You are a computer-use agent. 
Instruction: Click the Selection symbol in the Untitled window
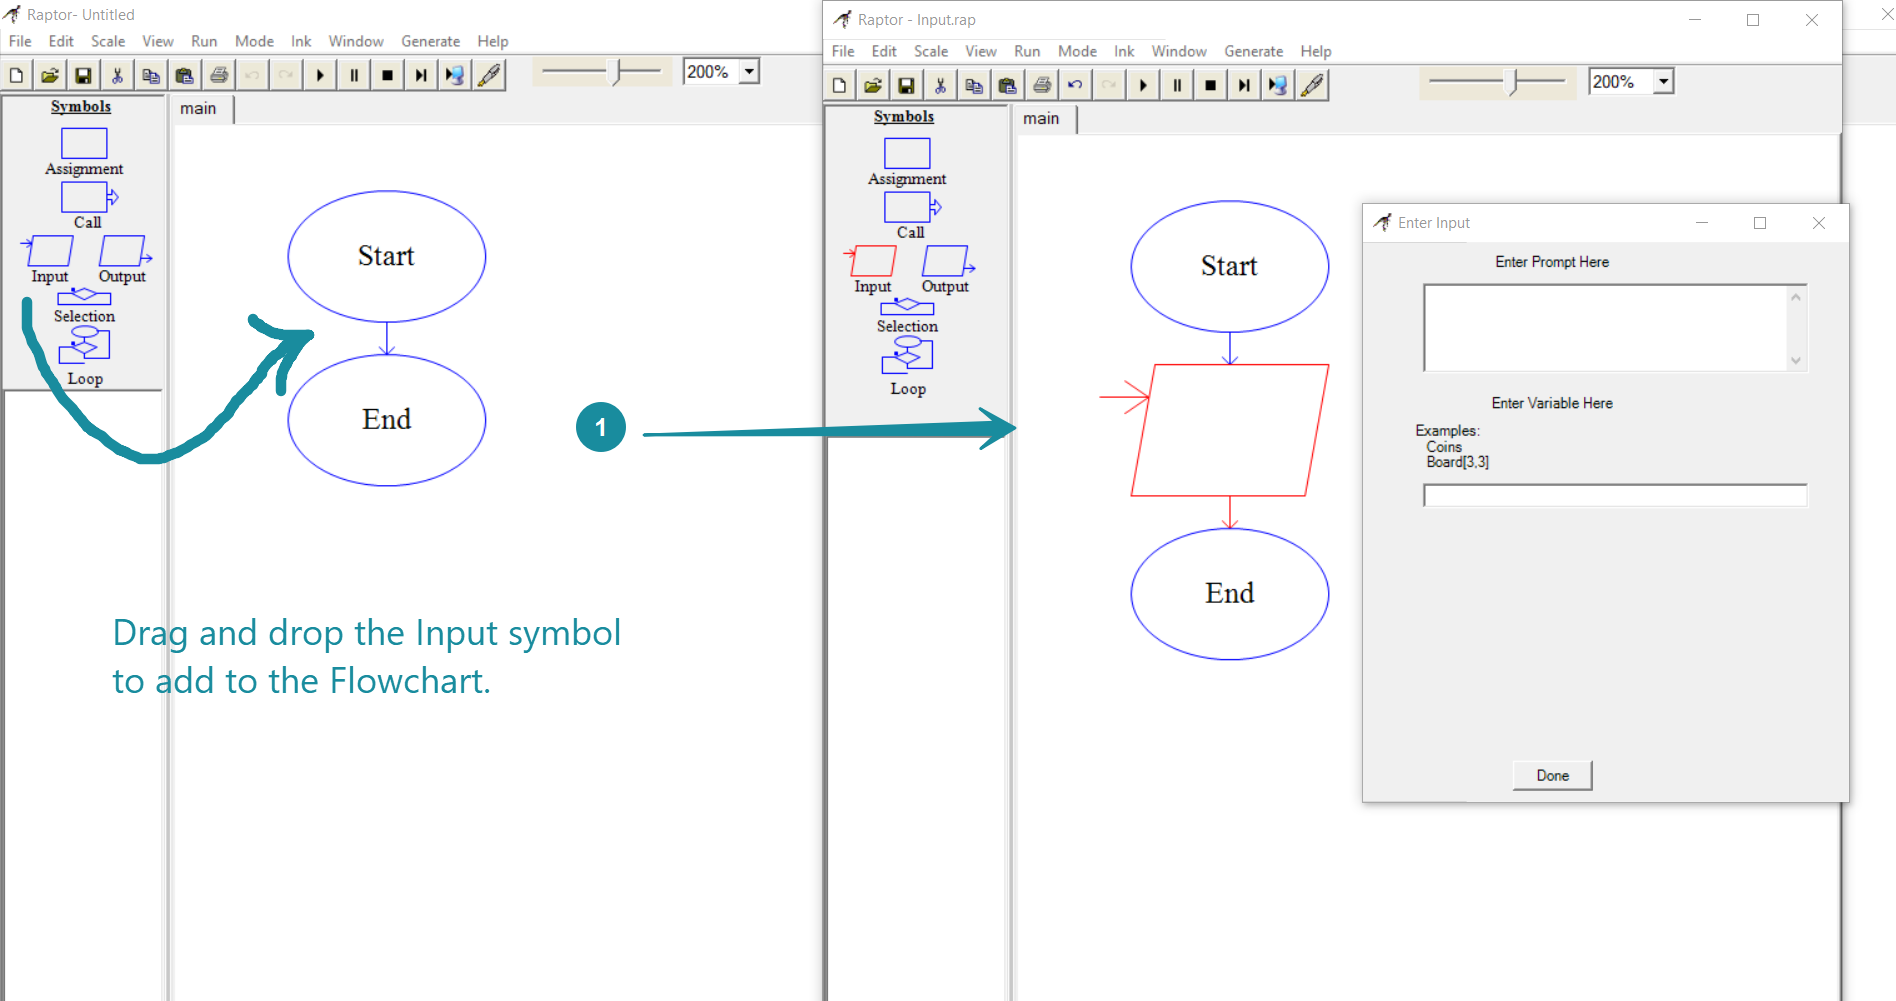[84, 297]
